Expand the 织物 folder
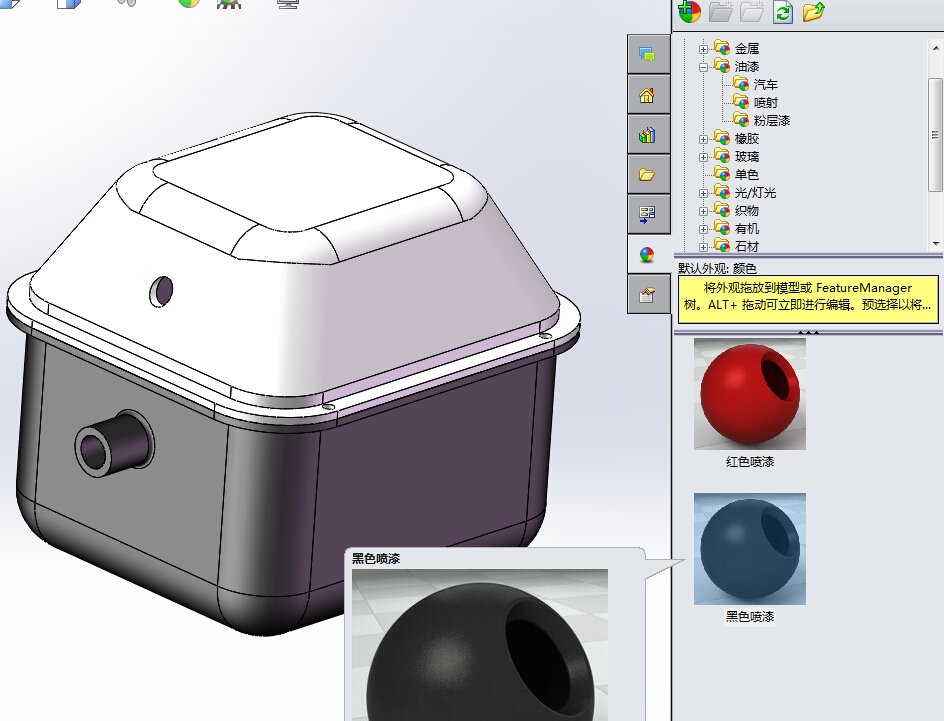The image size is (944, 721). coord(703,211)
